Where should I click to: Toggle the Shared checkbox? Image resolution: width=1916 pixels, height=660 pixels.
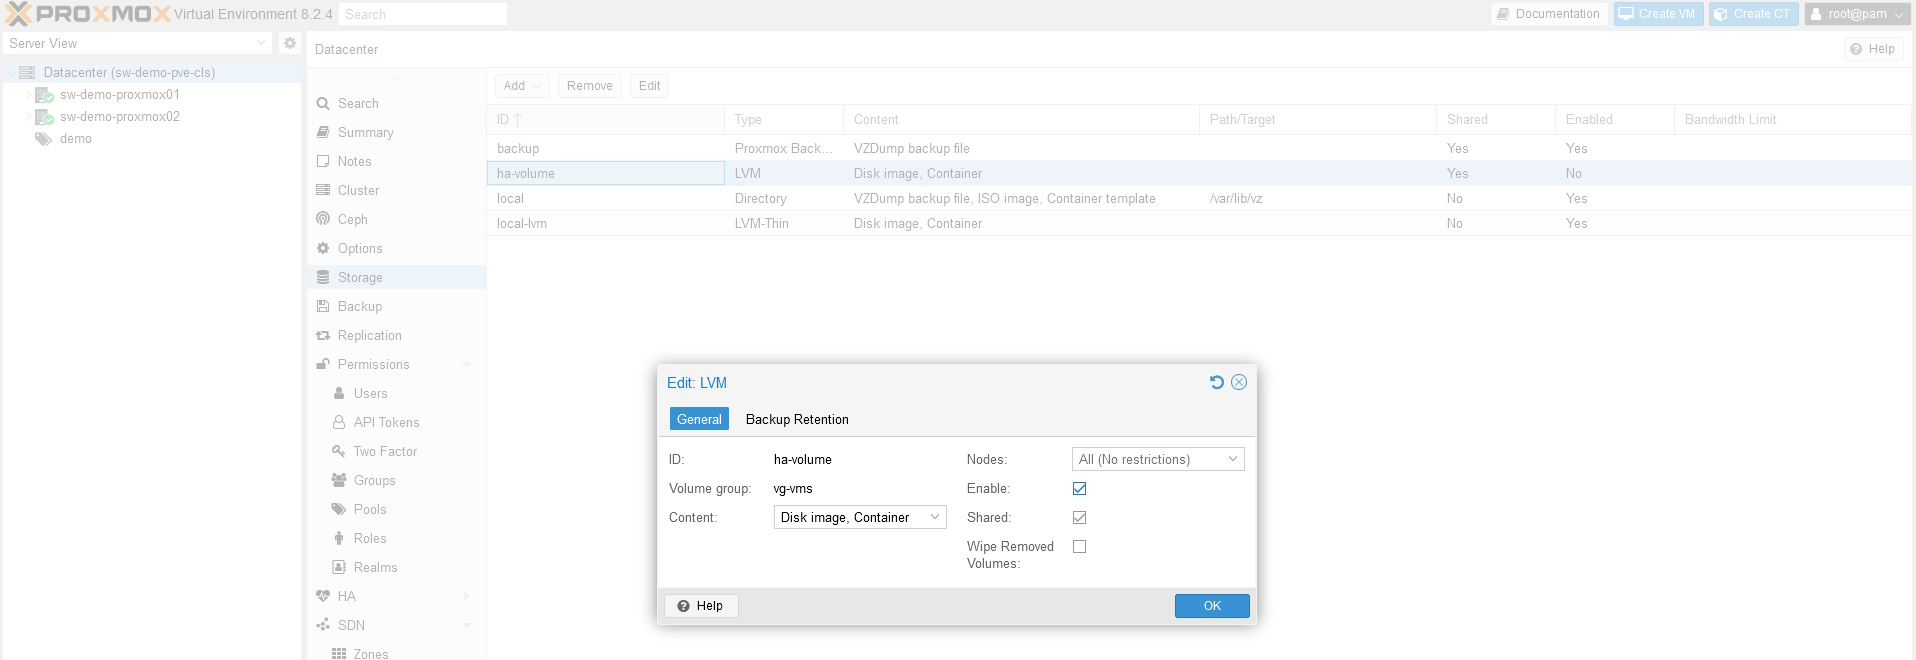click(1079, 518)
